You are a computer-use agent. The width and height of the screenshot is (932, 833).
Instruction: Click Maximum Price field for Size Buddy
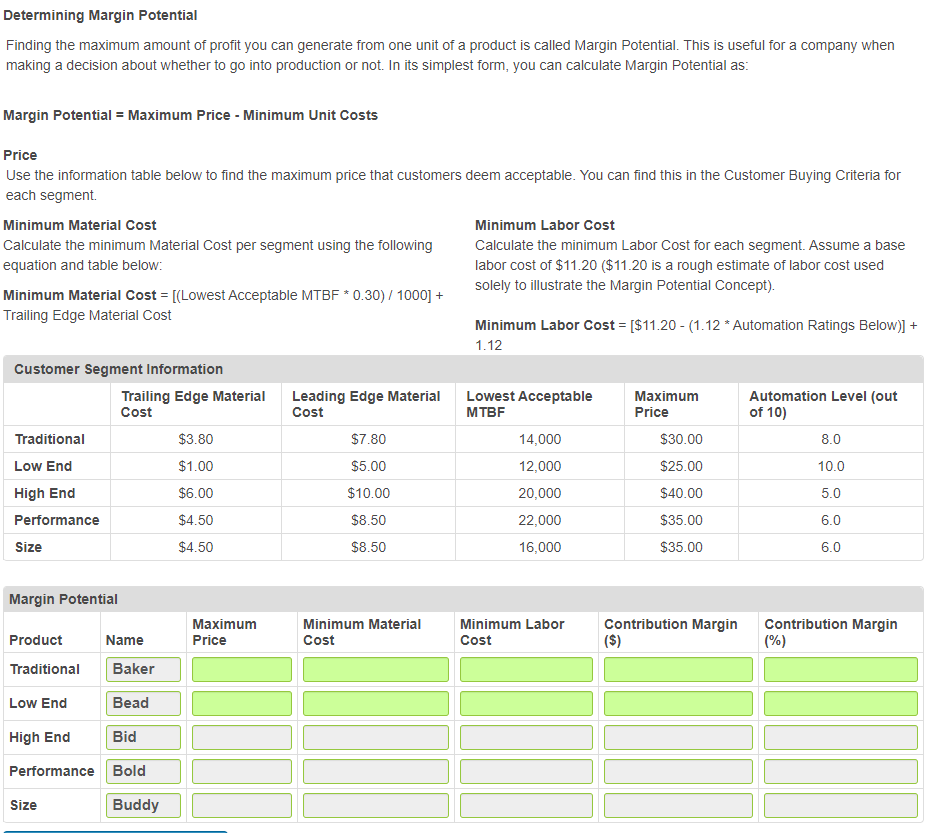click(x=242, y=805)
